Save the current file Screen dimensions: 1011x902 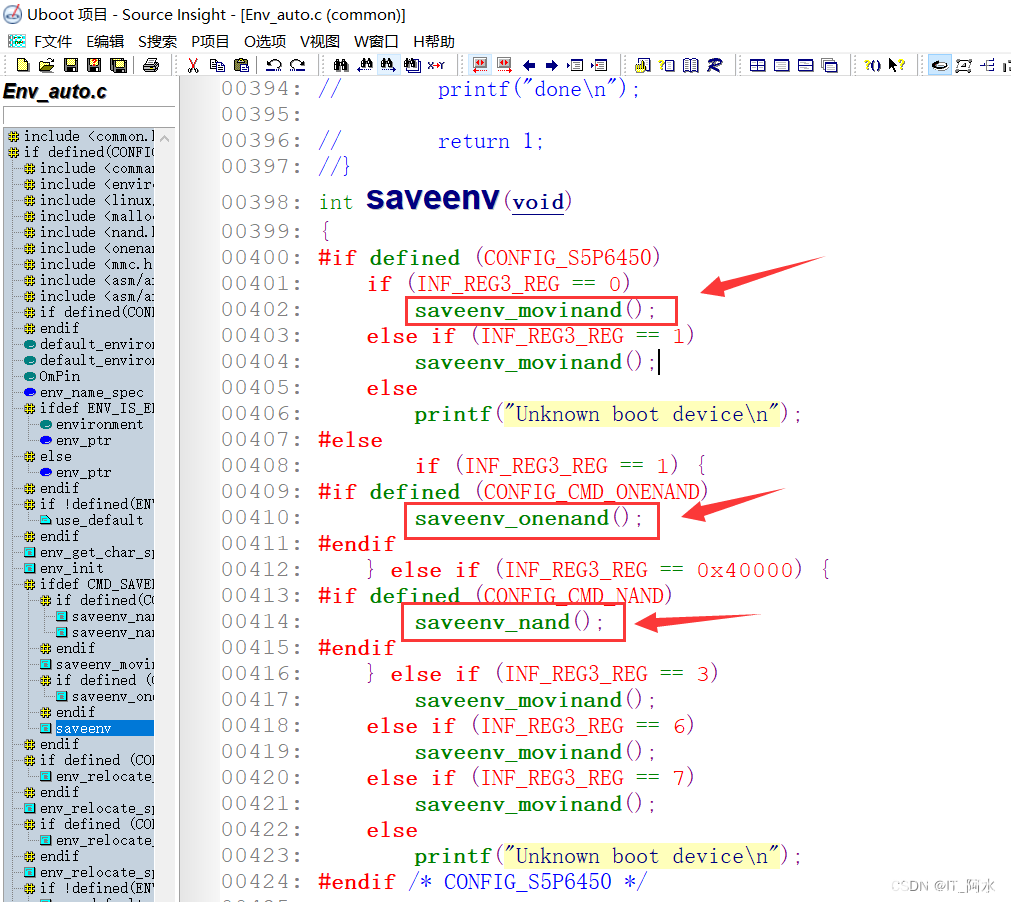69,65
